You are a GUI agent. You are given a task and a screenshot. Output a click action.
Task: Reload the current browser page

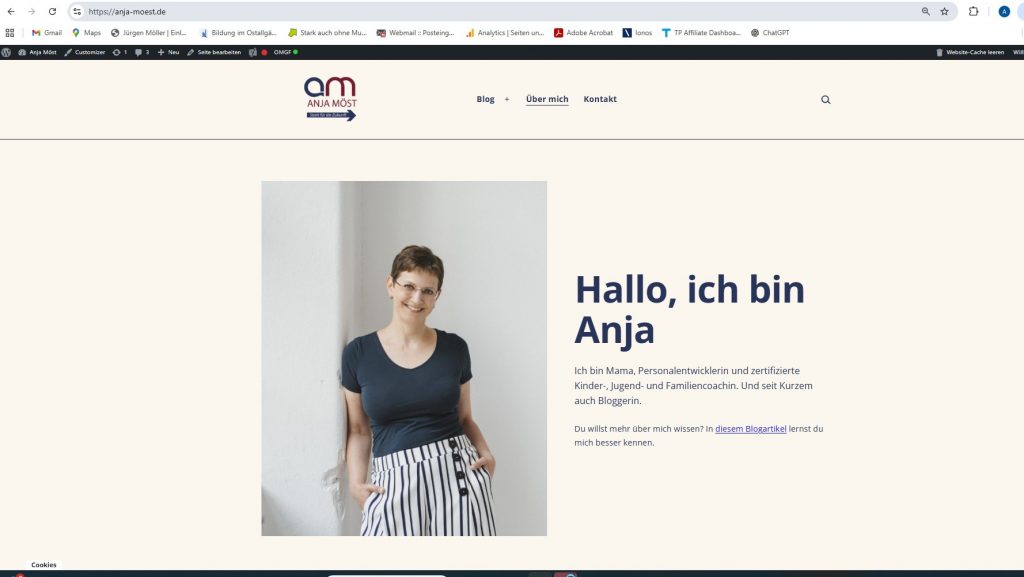(52, 12)
